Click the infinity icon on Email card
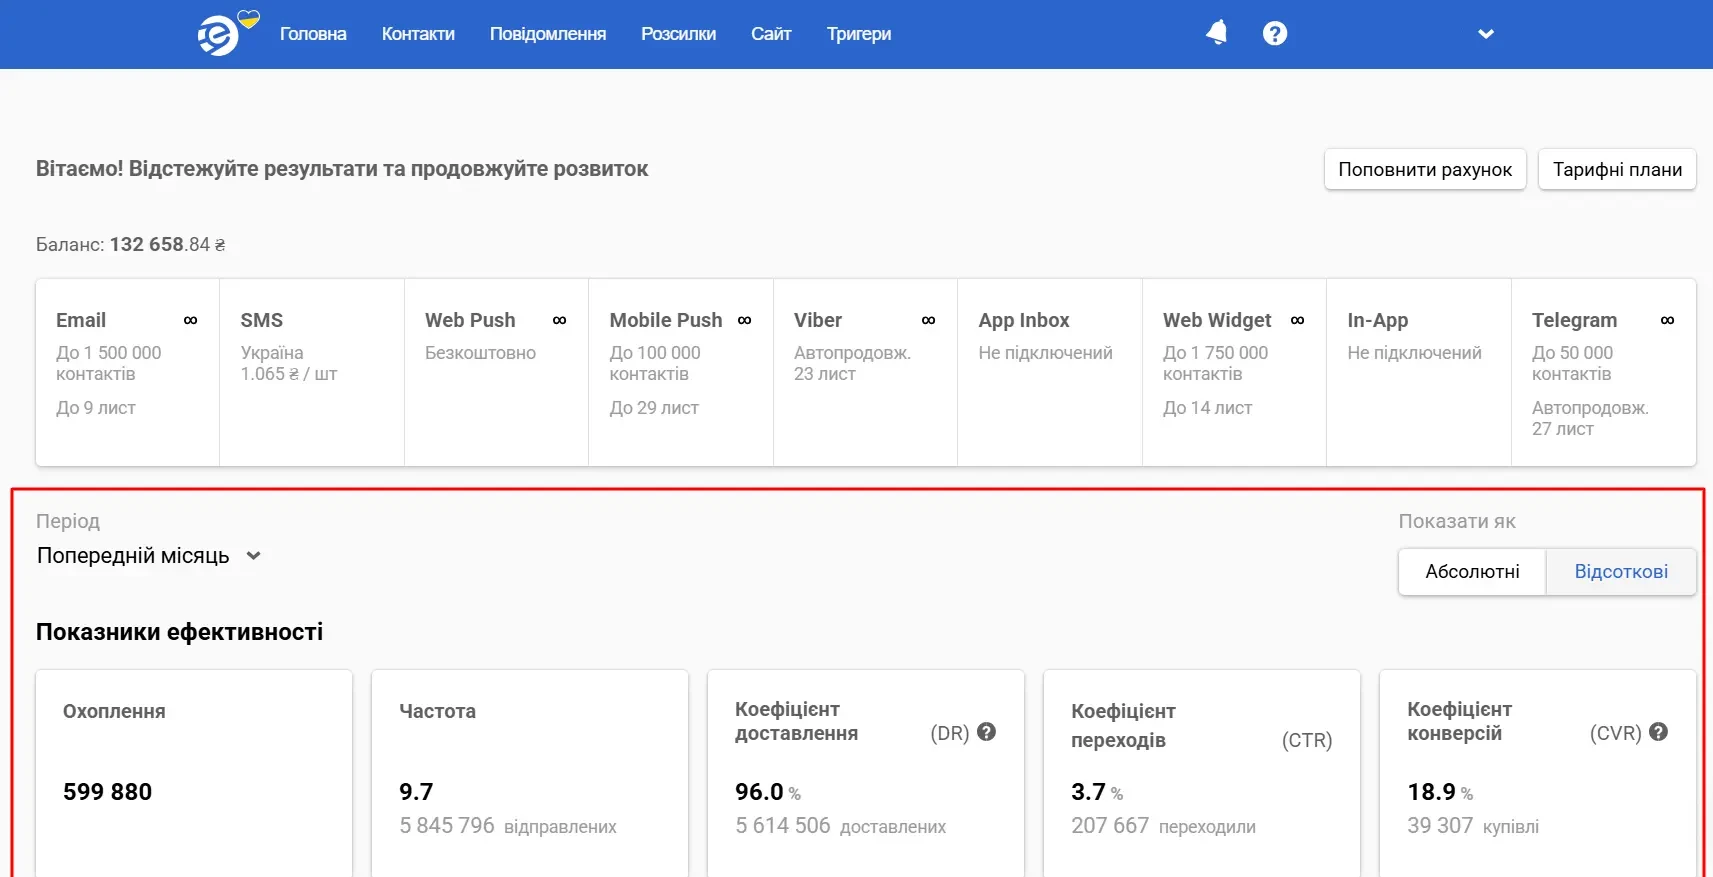 (x=190, y=321)
